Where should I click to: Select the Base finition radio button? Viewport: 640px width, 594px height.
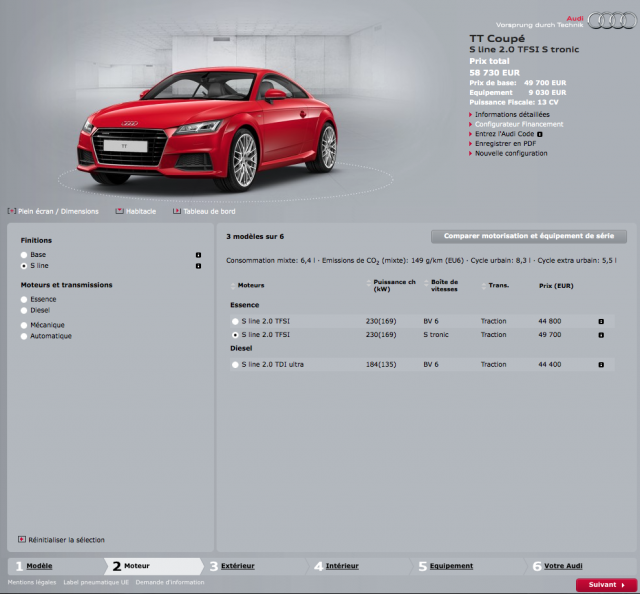[x=24, y=255]
